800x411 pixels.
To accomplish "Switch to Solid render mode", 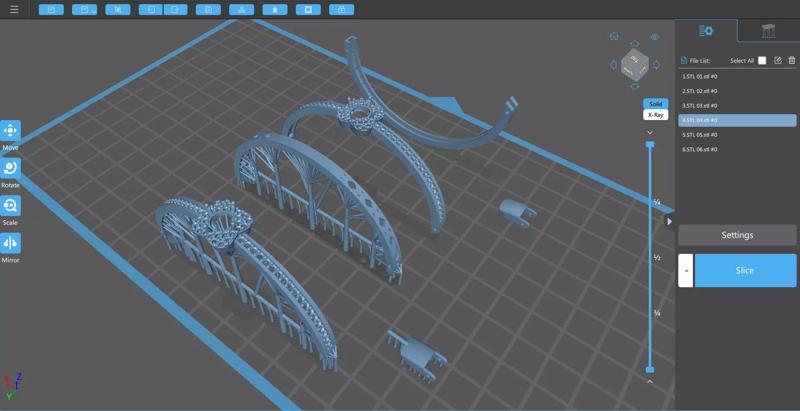I will [656, 104].
